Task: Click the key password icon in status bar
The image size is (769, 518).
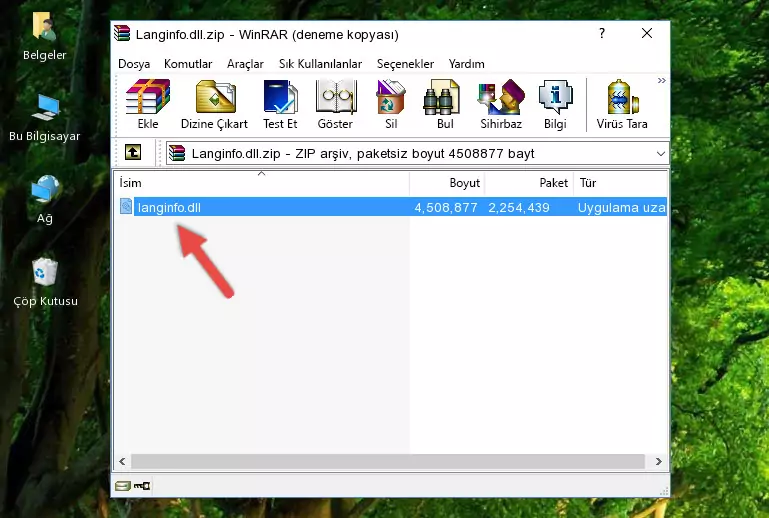Action: [142, 486]
